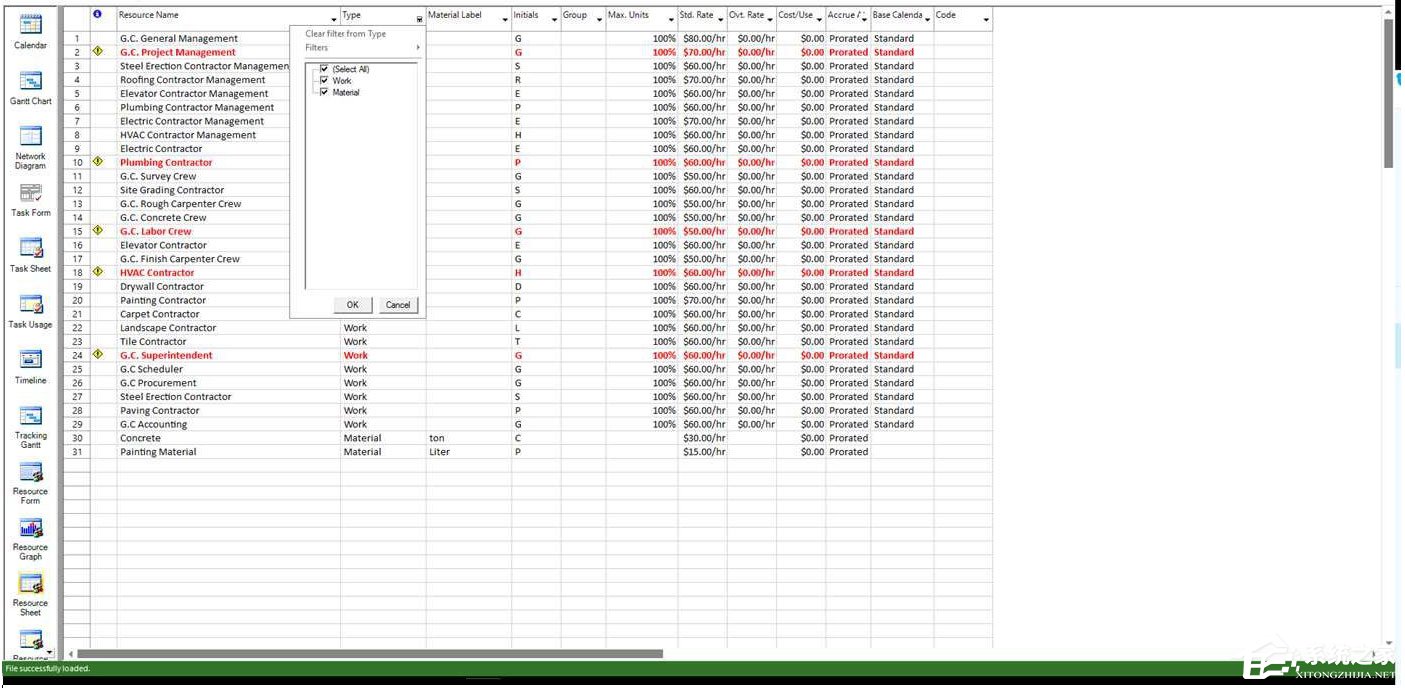Viewport: 1405px width, 688px height.
Task: Click overallocation warning icon for G.C. Superintendent
Action: click(x=97, y=355)
